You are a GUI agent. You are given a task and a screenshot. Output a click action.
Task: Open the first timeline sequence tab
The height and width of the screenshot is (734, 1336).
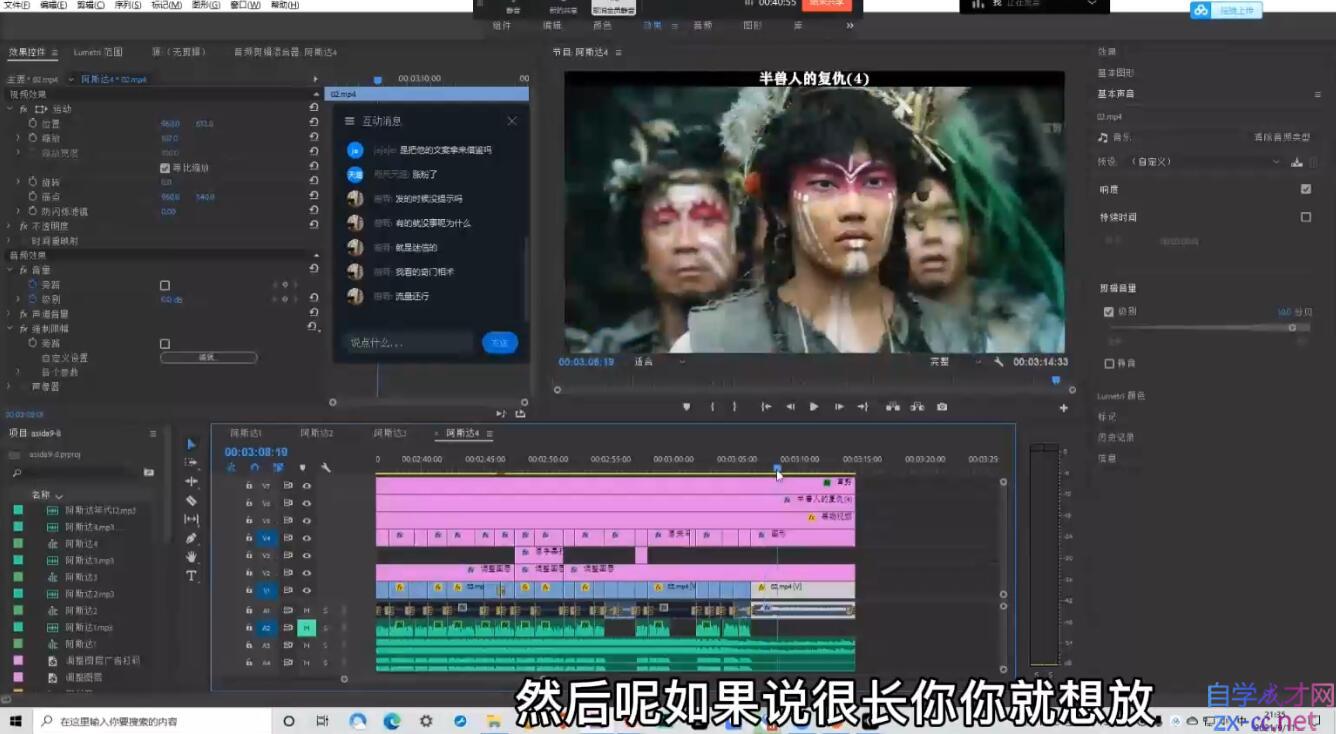click(x=246, y=433)
